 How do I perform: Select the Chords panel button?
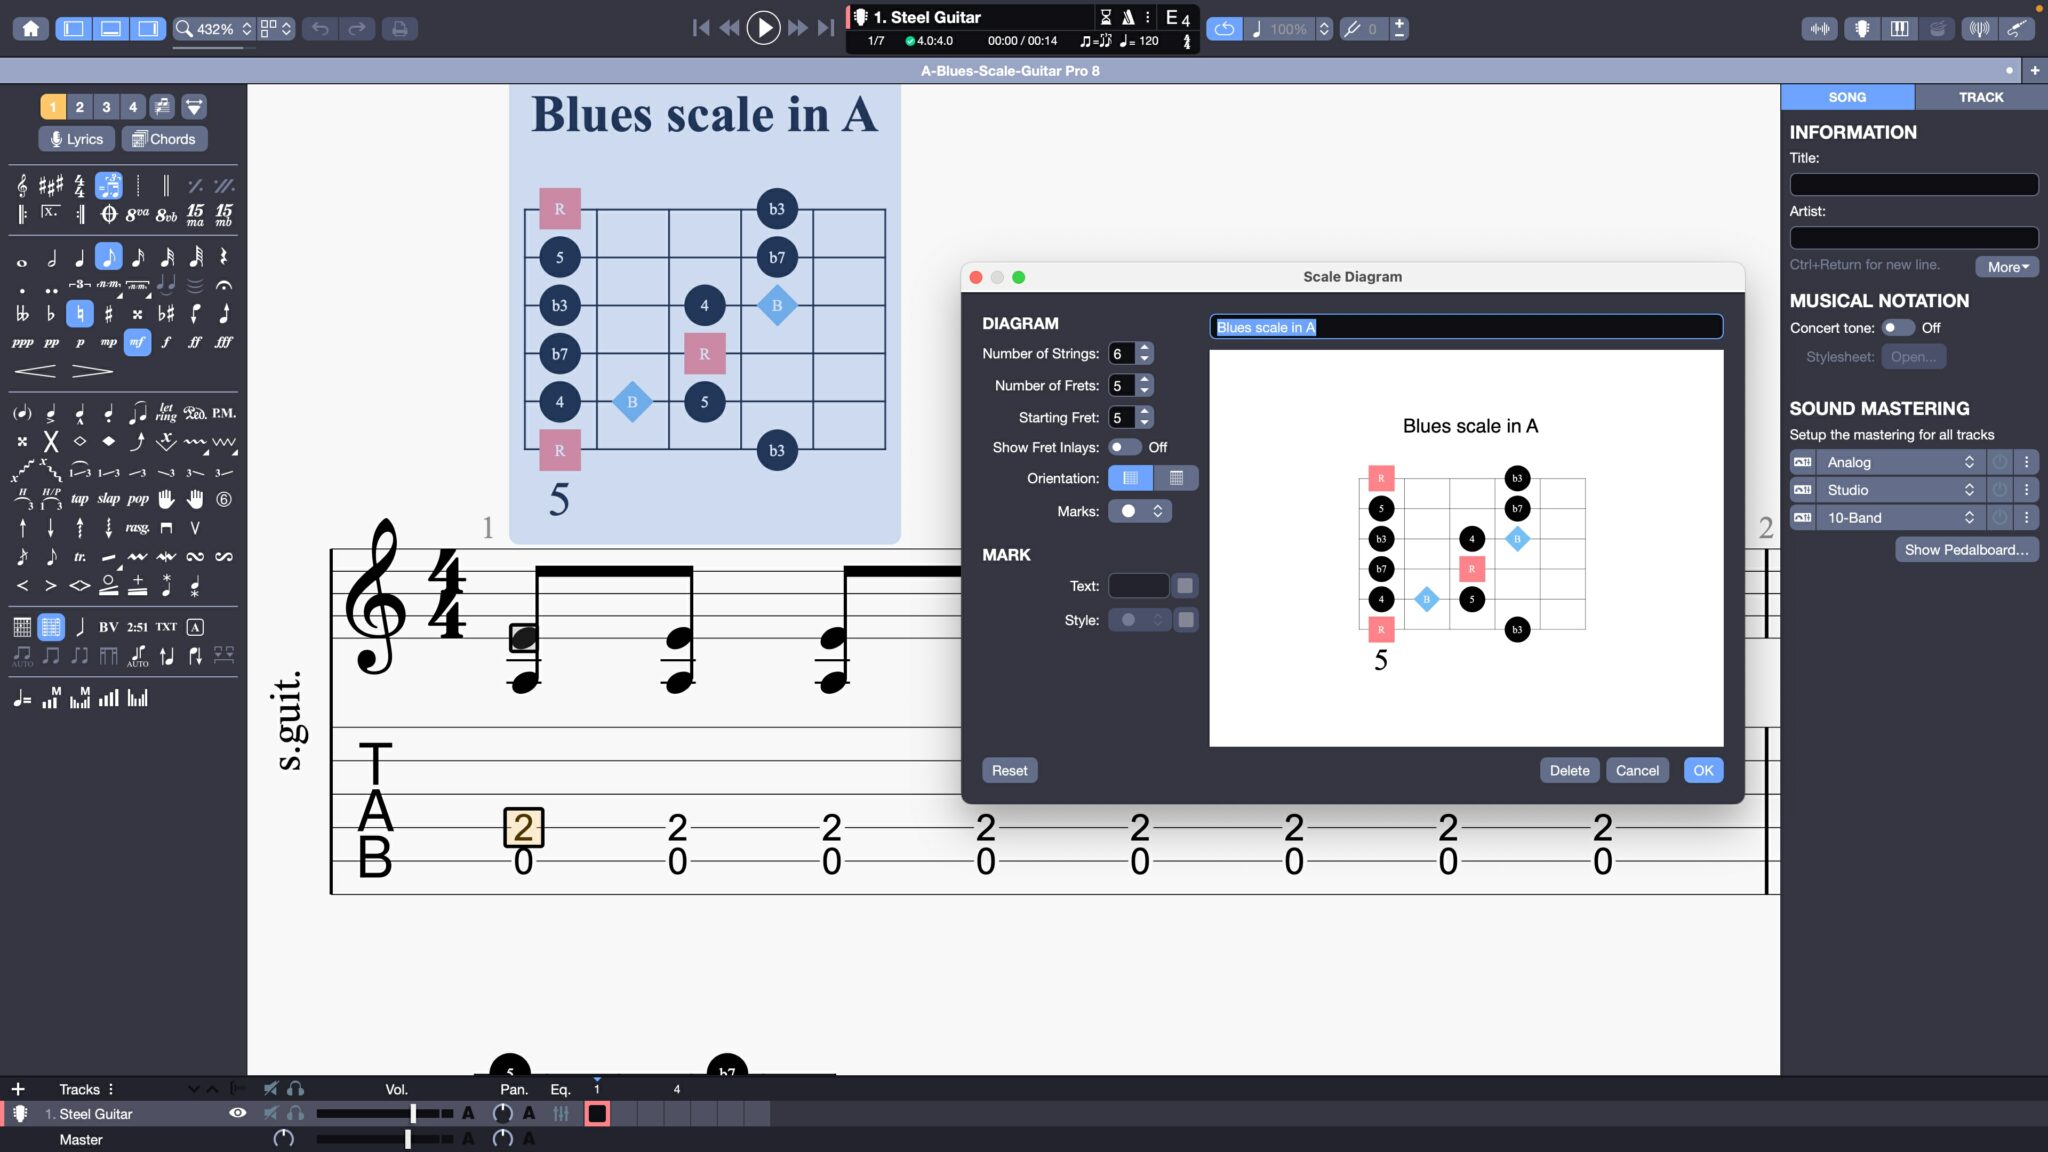(x=164, y=139)
